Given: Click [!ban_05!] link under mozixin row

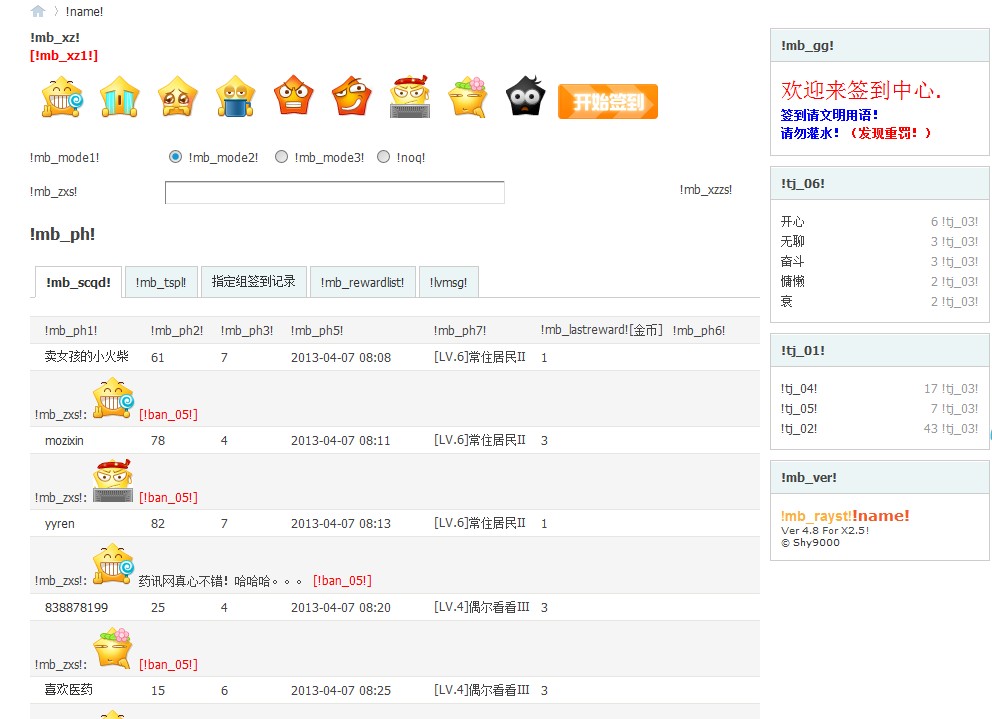Looking at the screenshot, I should tap(168, 497).
